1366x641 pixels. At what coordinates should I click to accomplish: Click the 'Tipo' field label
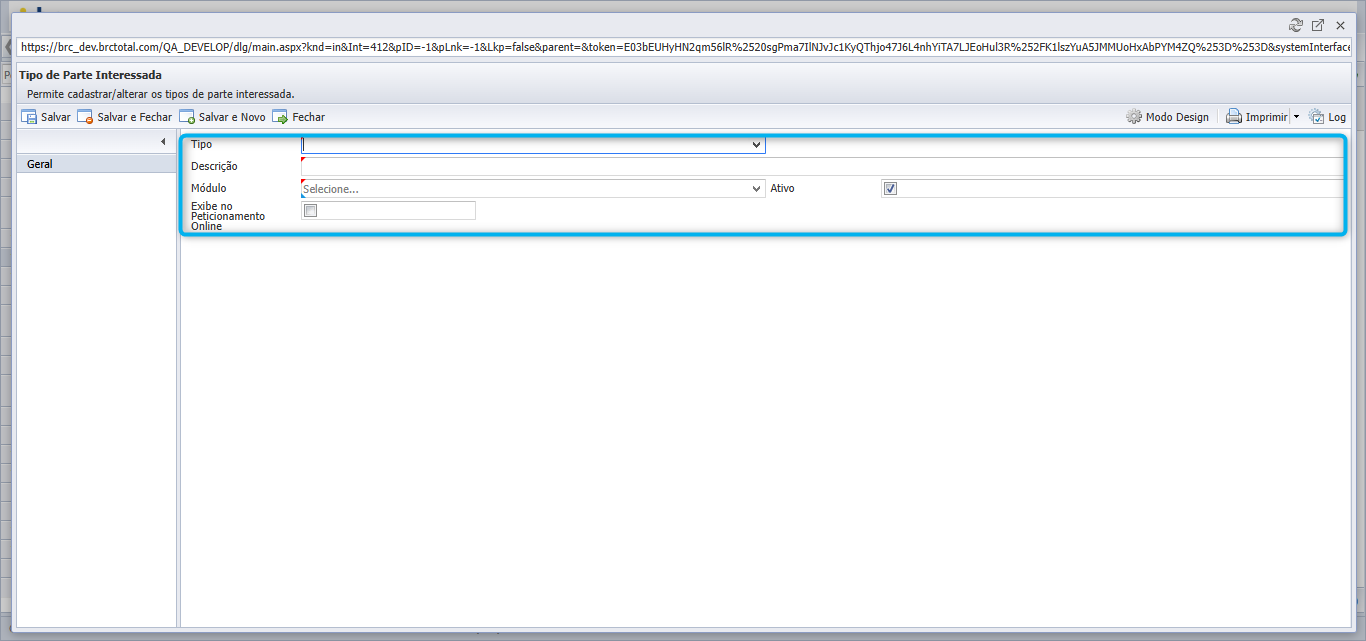(201, 145)
